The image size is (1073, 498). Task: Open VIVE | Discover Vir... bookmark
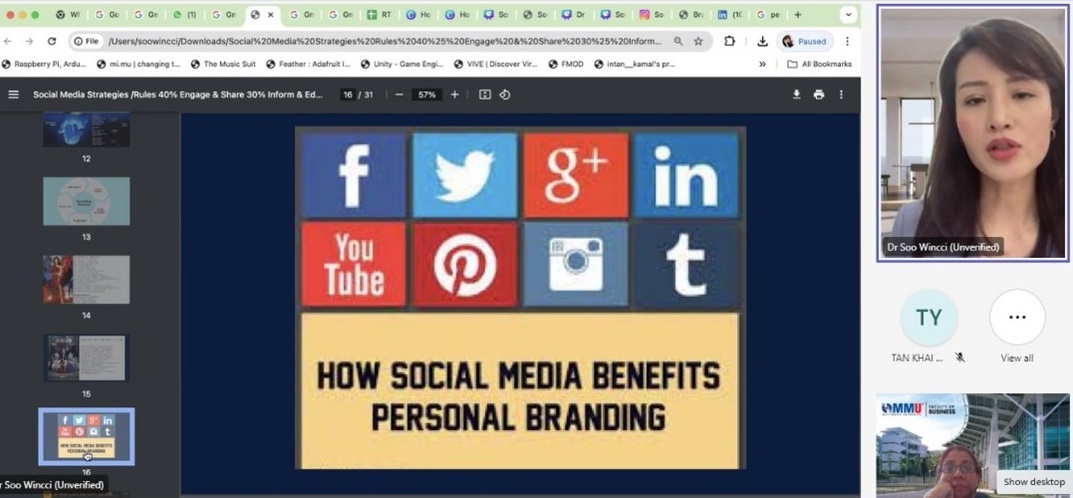pyautogui.click(x=496, y=64)
